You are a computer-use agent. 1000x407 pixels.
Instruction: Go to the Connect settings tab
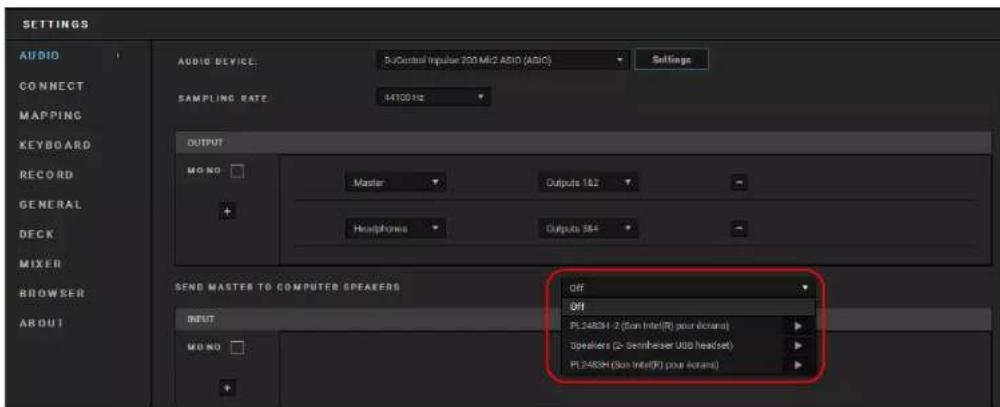(52, 85)
